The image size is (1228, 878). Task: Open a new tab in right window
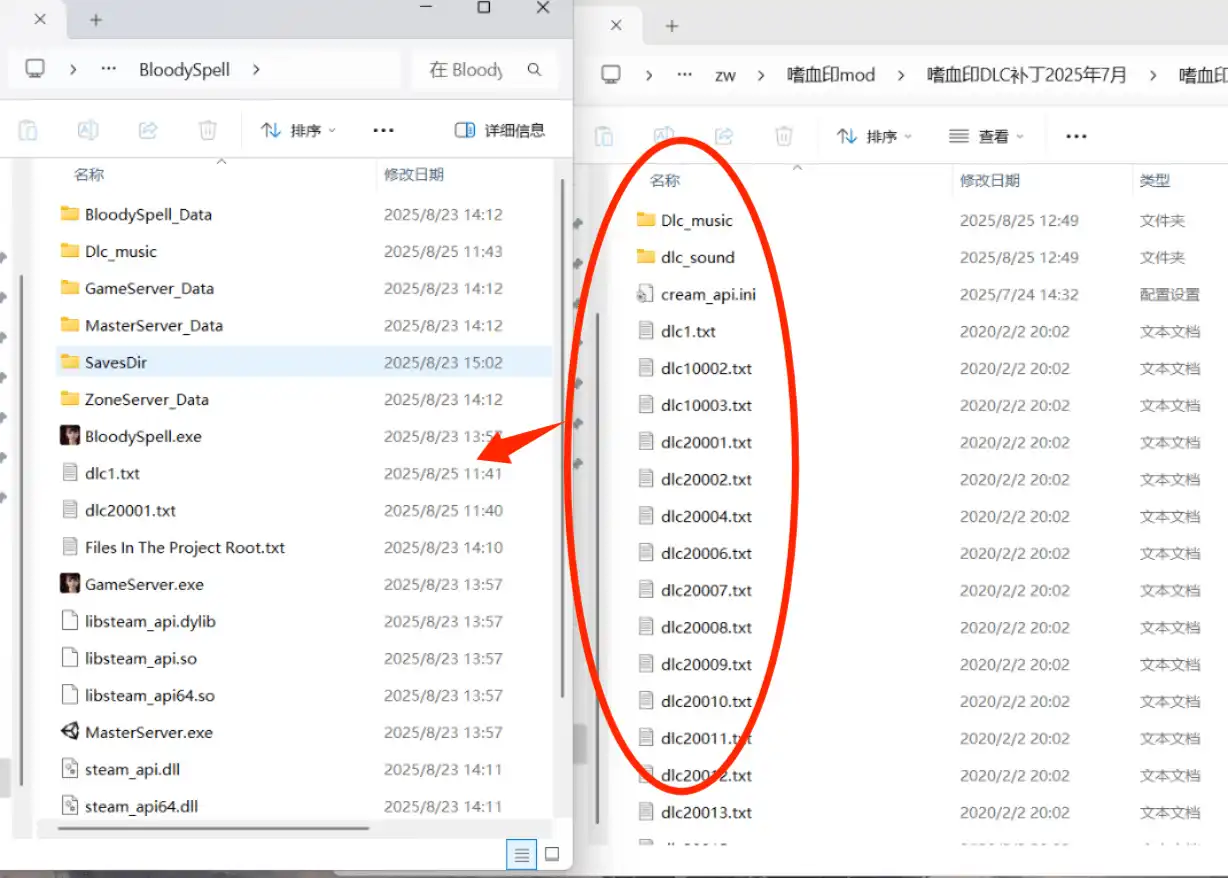tap(672, 26)
